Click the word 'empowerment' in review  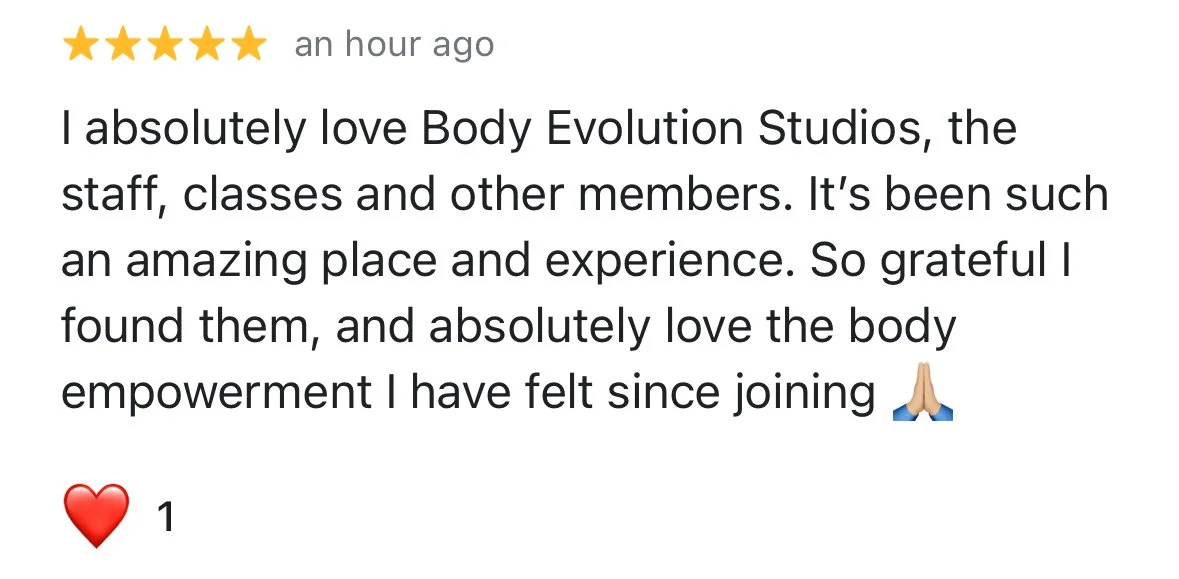pyautogui.click(x=217, y=393)
